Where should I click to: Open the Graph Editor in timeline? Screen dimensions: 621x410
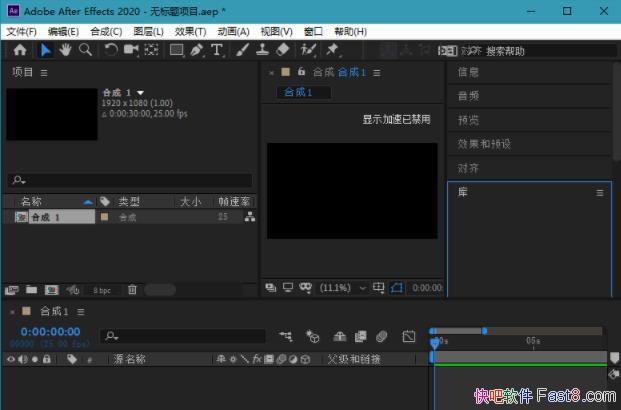coord(409,336)
